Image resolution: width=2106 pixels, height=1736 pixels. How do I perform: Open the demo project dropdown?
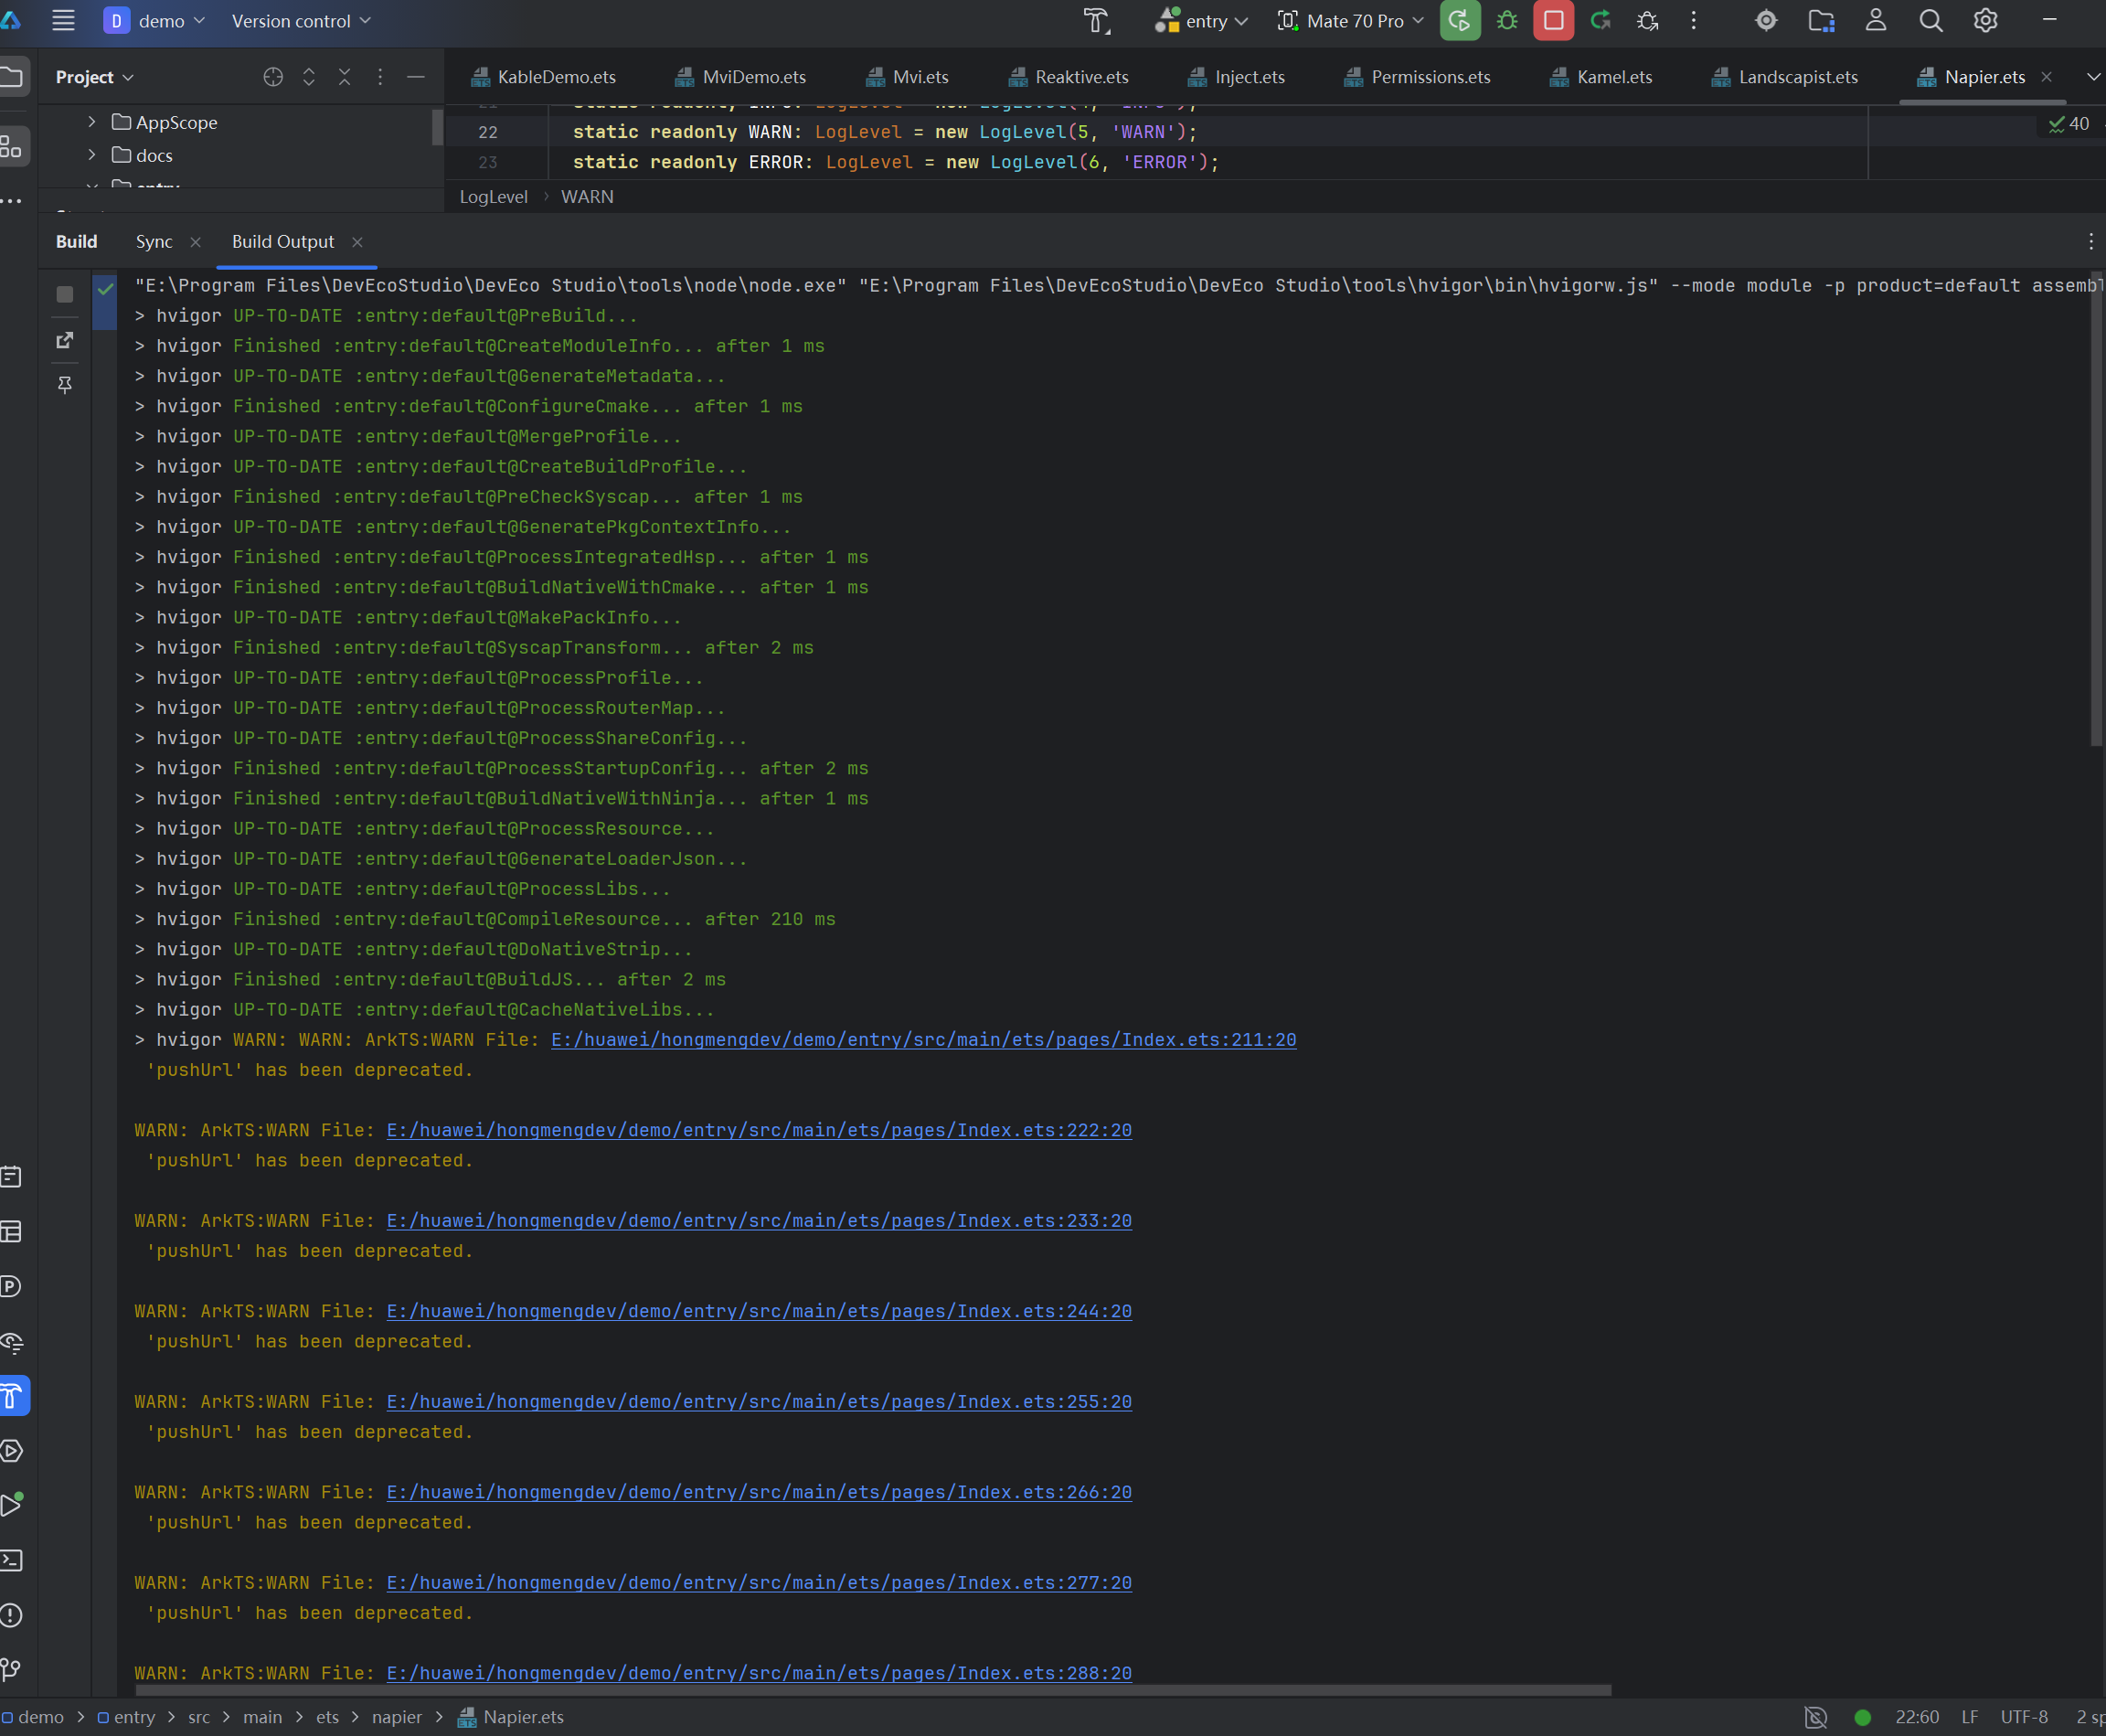(155, 21)
